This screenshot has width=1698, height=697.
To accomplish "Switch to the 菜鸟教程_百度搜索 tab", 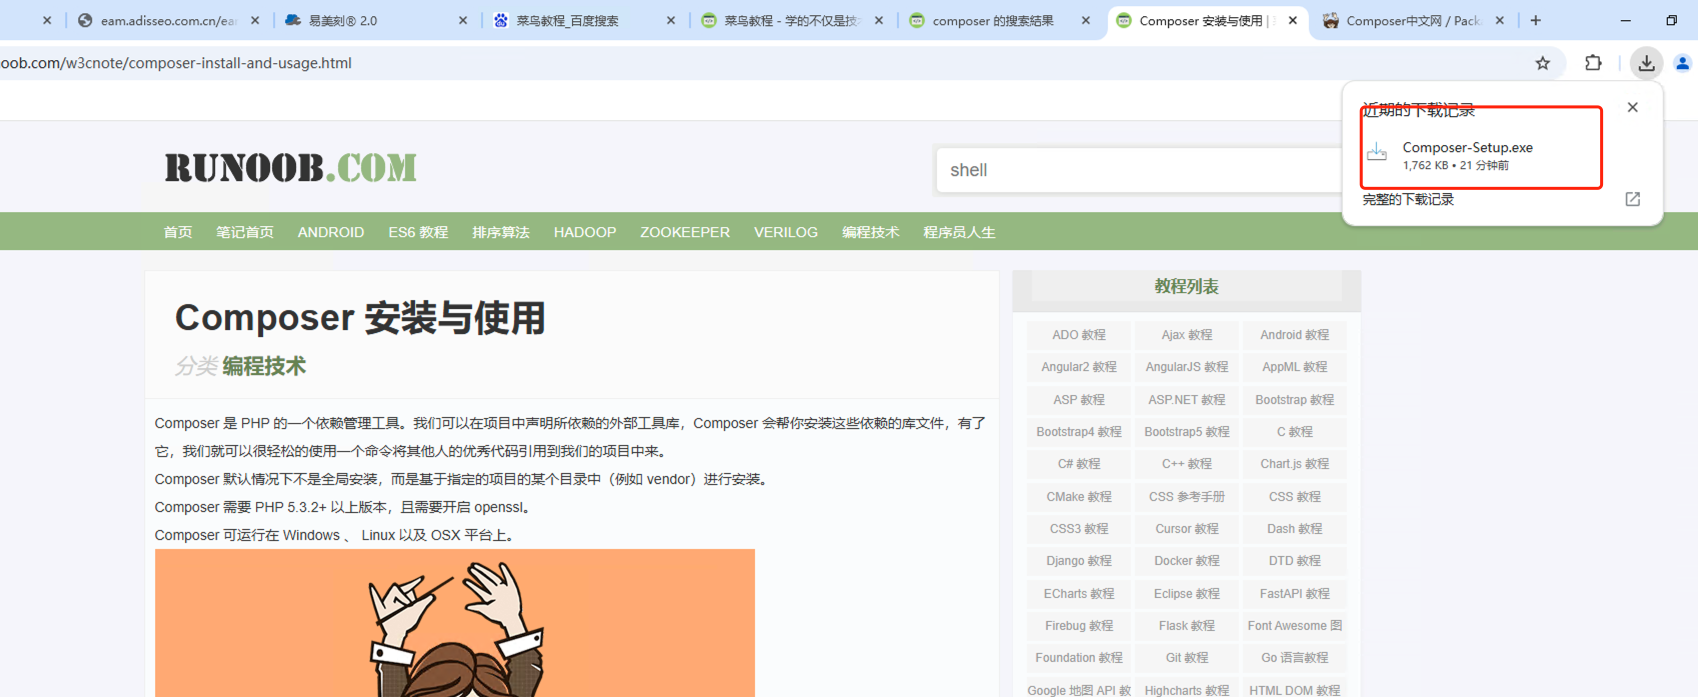I will click(583, 20).
